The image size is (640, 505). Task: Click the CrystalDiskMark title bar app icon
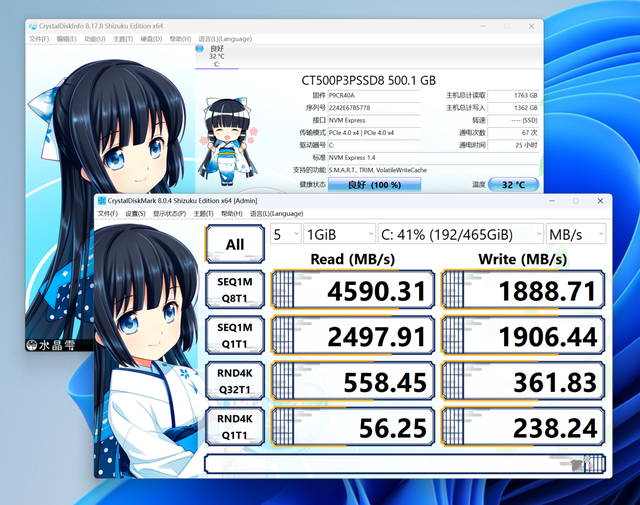click(102, 200)
